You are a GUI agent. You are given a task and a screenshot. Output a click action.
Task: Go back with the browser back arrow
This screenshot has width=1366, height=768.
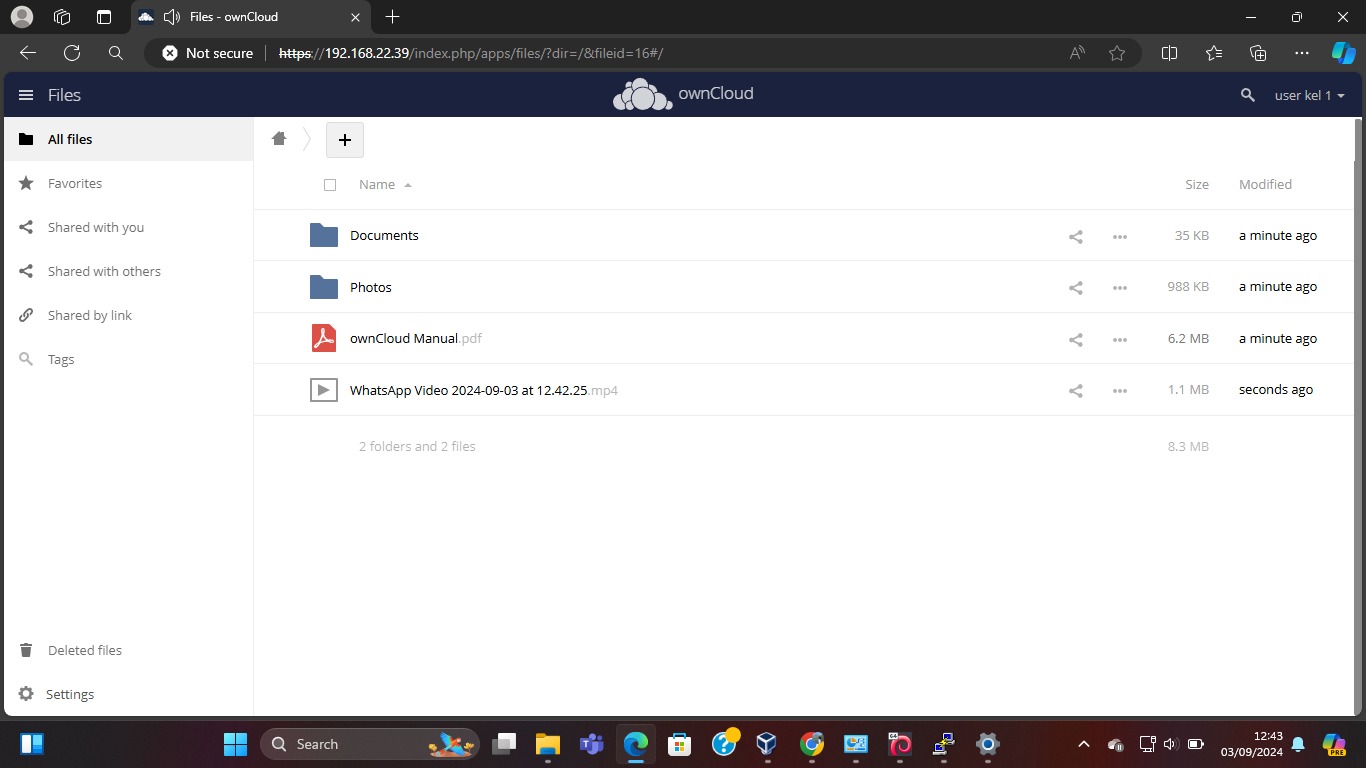28,53
